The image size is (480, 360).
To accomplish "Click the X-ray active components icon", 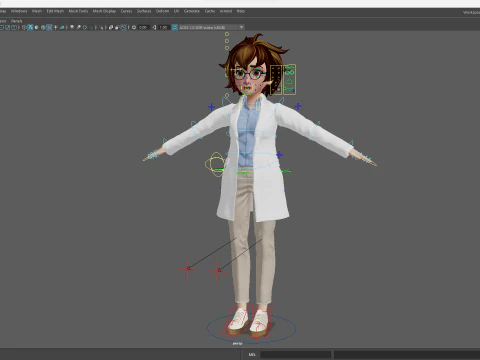I will click(117, 27).
